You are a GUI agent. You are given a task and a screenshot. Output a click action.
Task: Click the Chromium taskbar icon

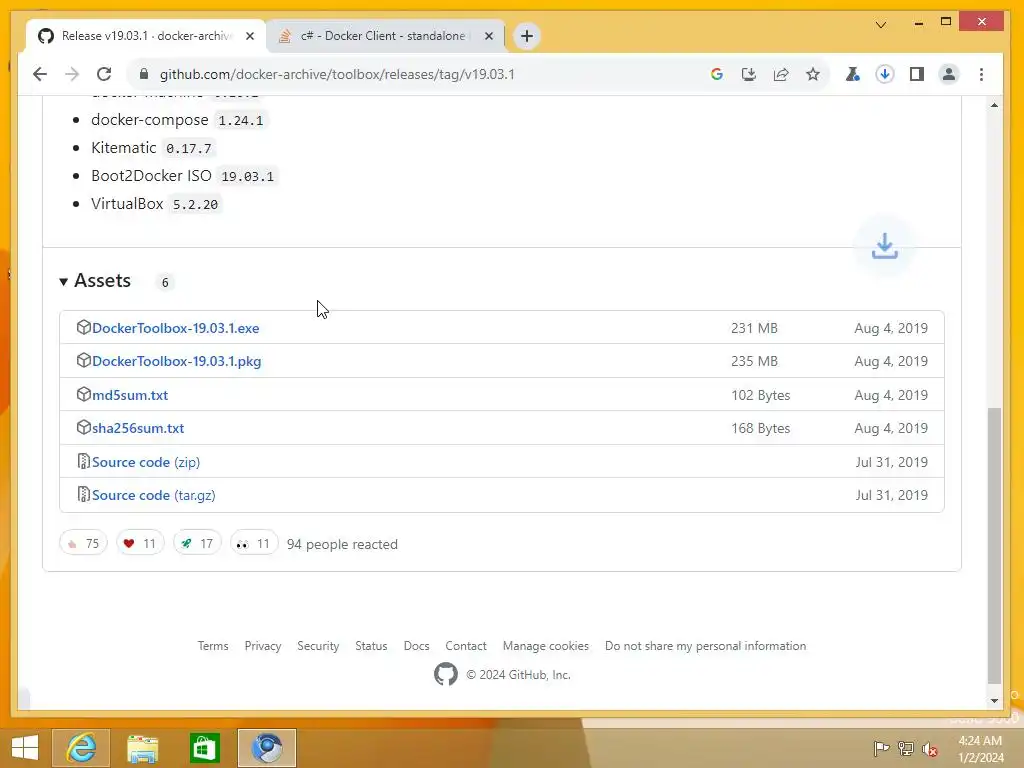pos(266,748)
